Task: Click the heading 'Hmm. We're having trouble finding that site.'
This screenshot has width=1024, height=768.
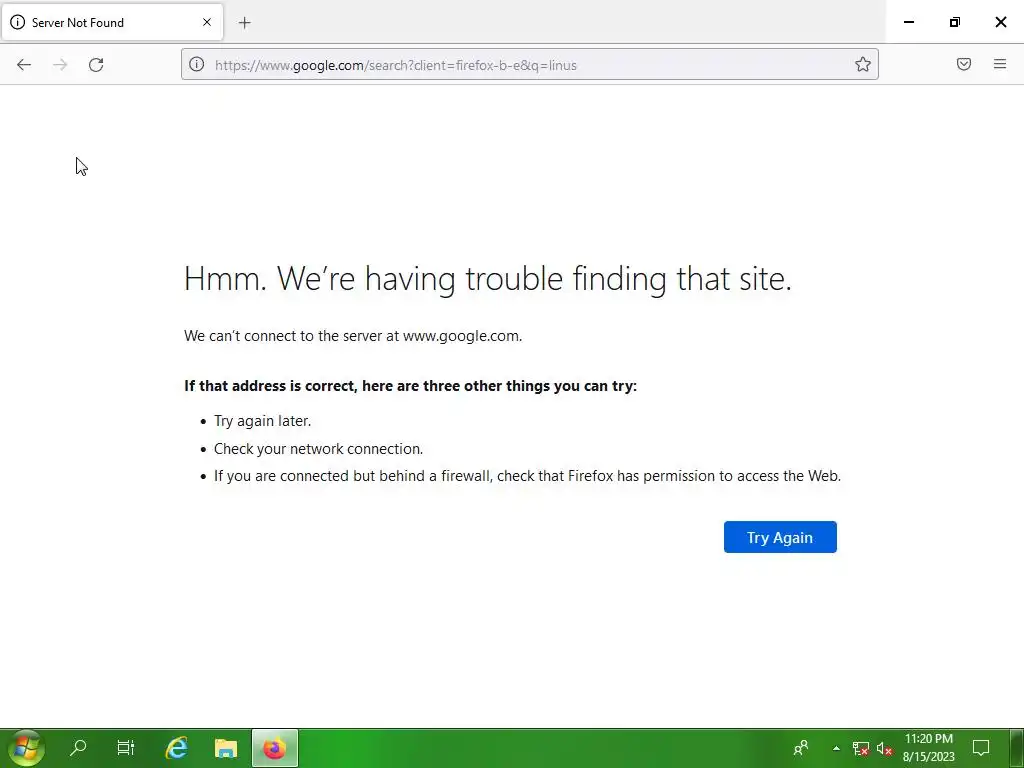Action: click(488, 279)
